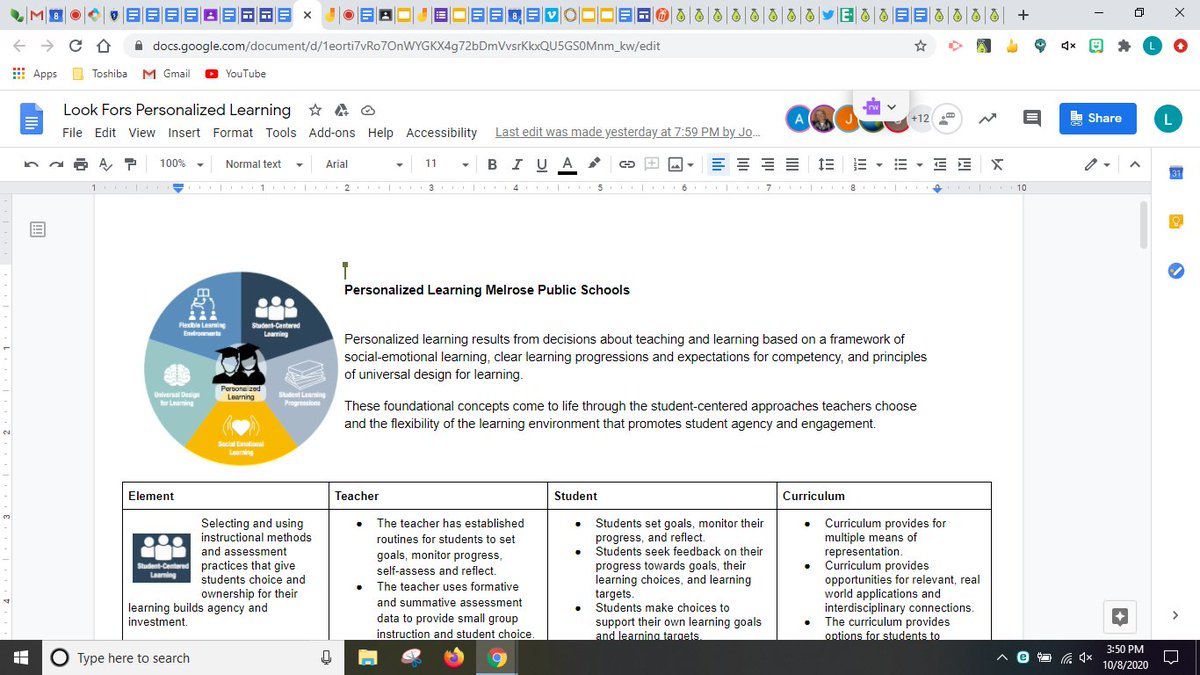Image resolution: width=1200 pixels, height=675 pixels.
Task: Click the Docs home logo
Action: tap(32, 119)
